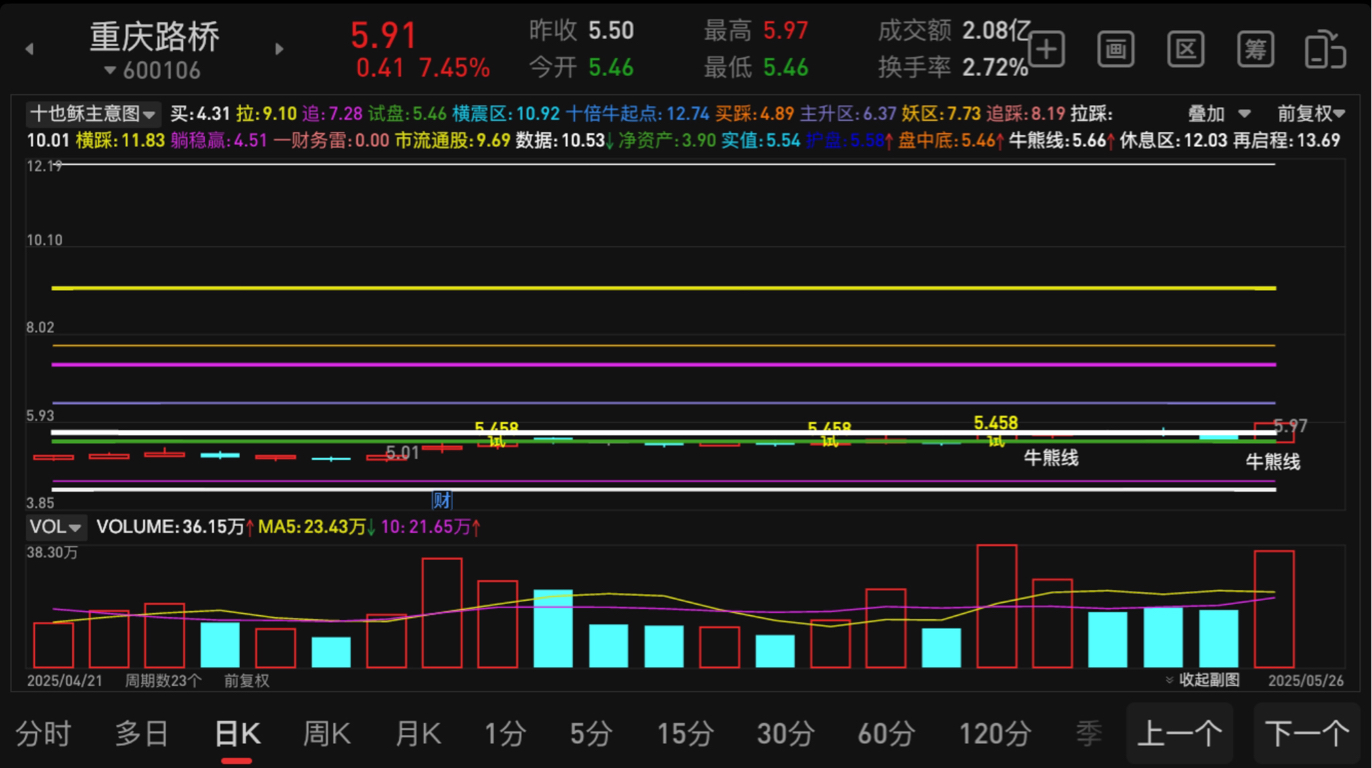Switch to 5分 chart period
Screen dimensions: 1372x768
[590, 734]
